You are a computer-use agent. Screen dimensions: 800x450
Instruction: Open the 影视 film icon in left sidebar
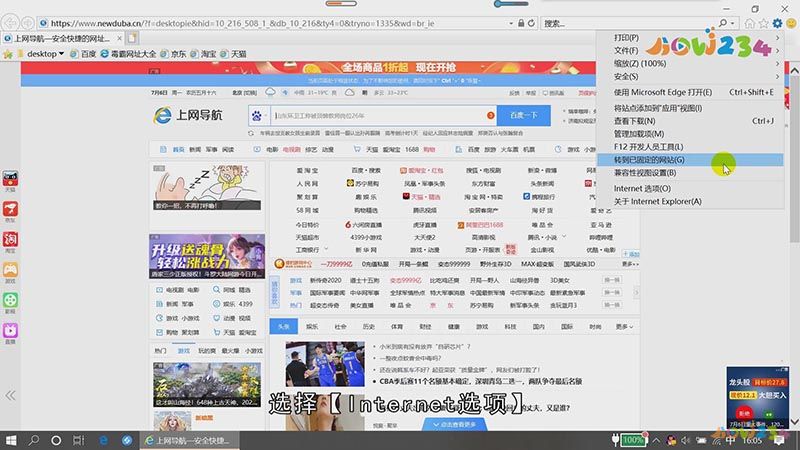pyautogui.click(x=10, y=300)
